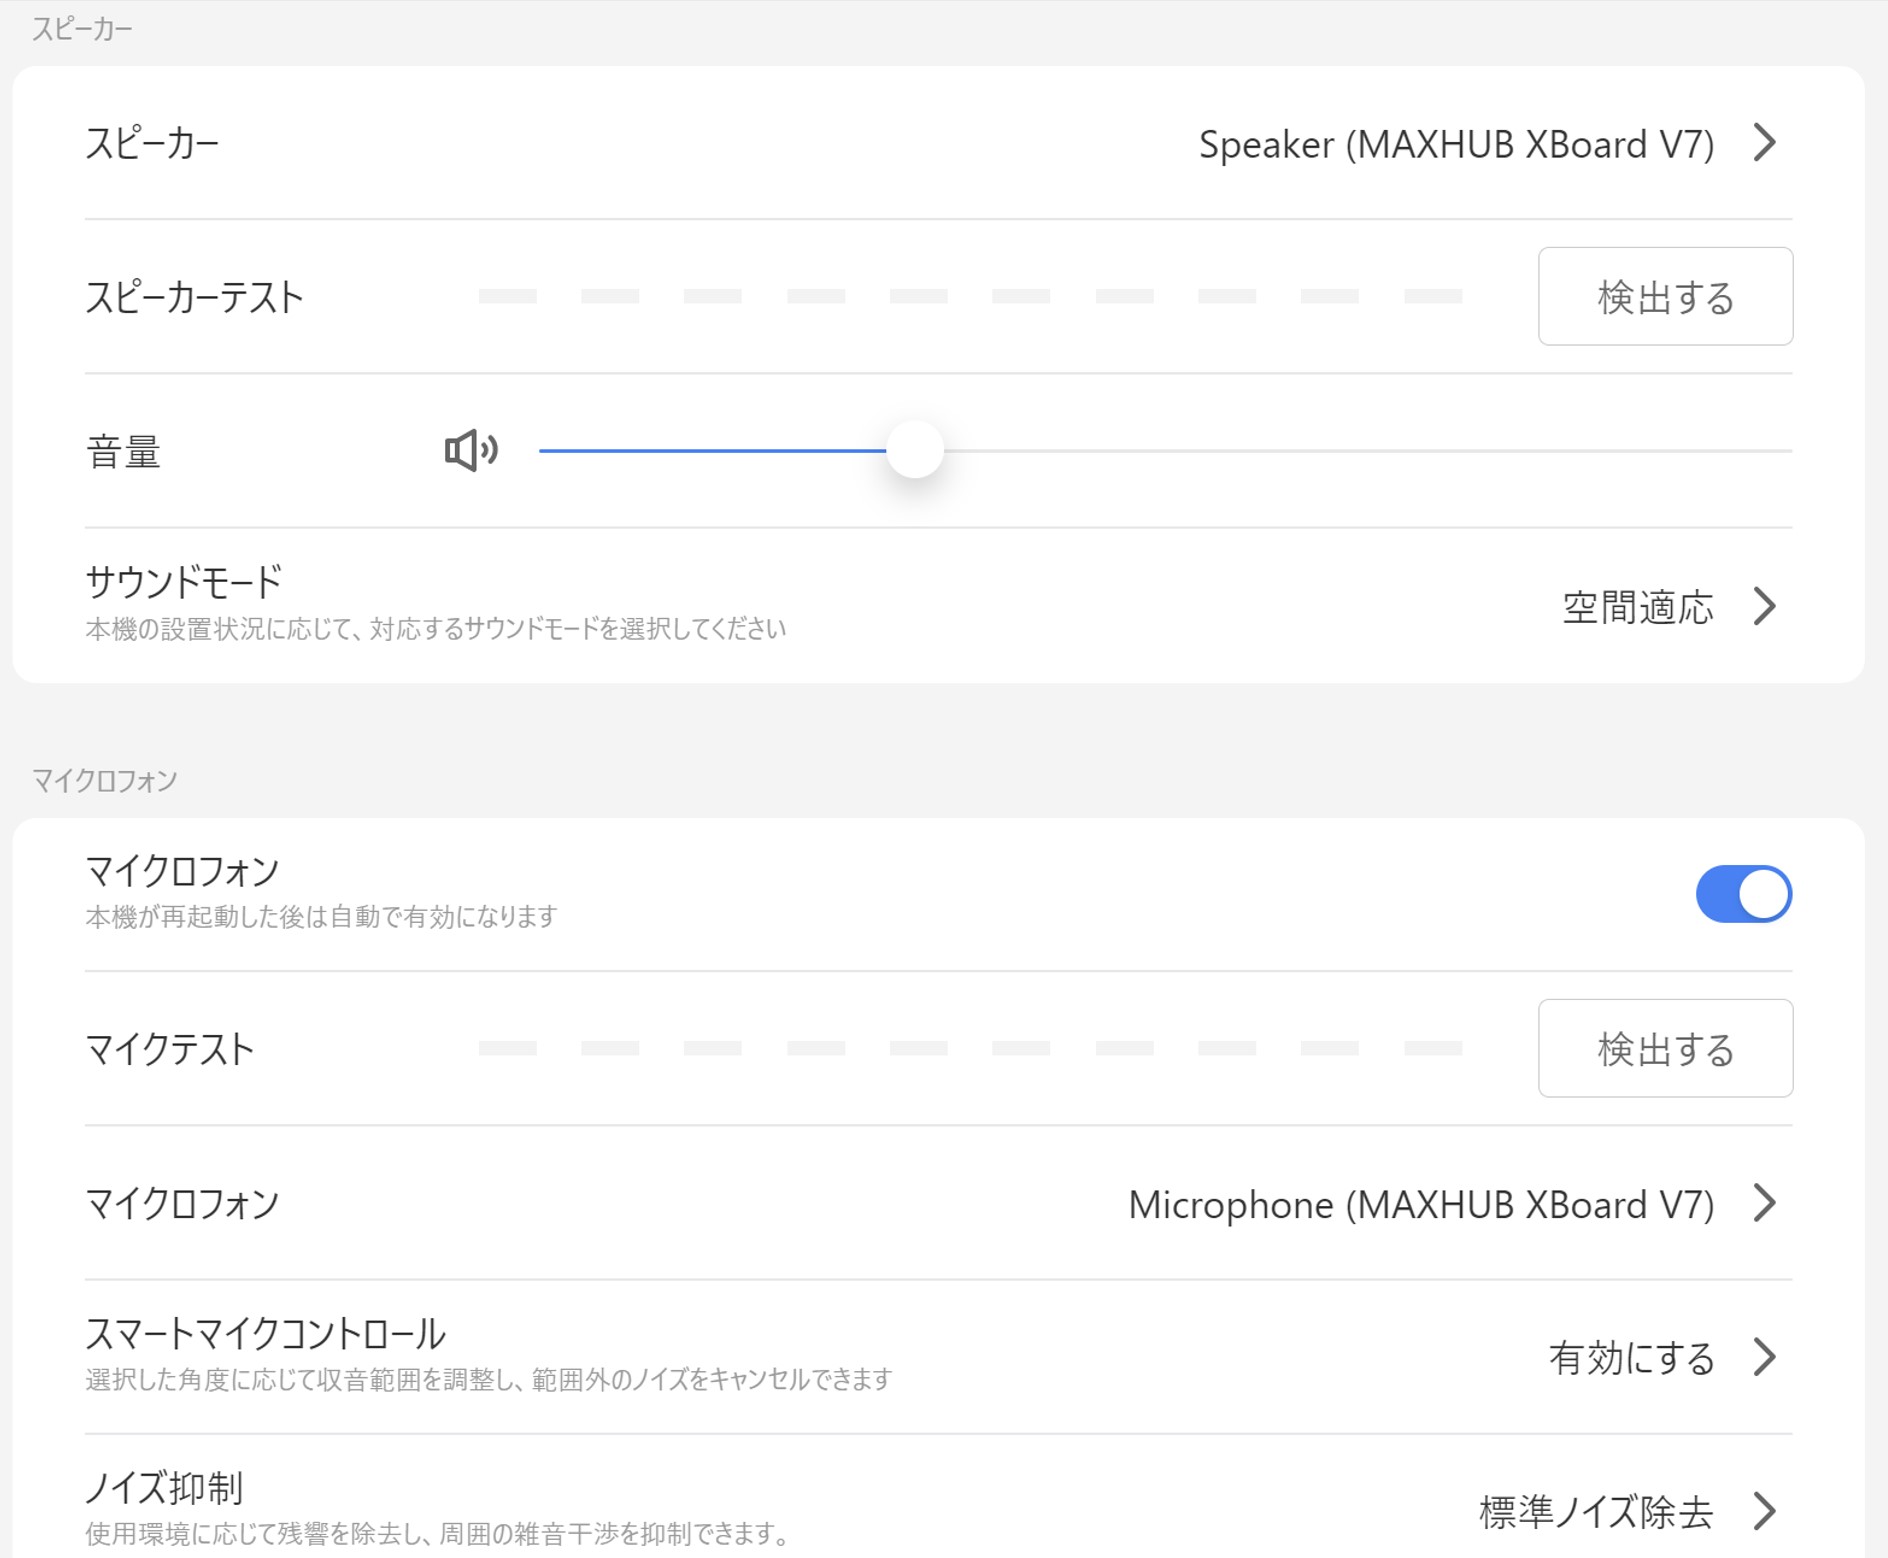The width and height of the screenshot is (1888, 1558).
Task: Toggle the マイクロフォン switch off
Action: [1743, 894]
